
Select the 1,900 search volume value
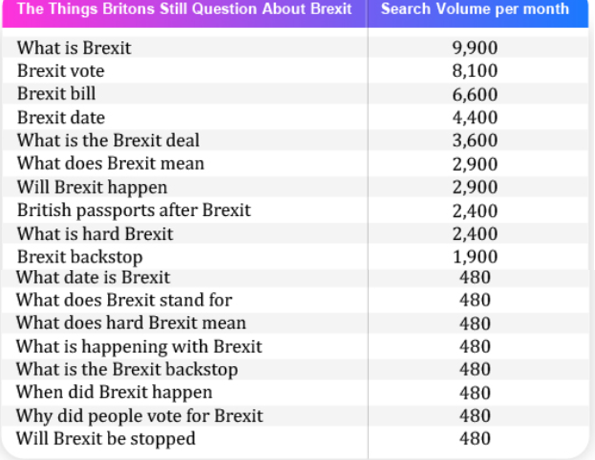click(x=475, y=257)
